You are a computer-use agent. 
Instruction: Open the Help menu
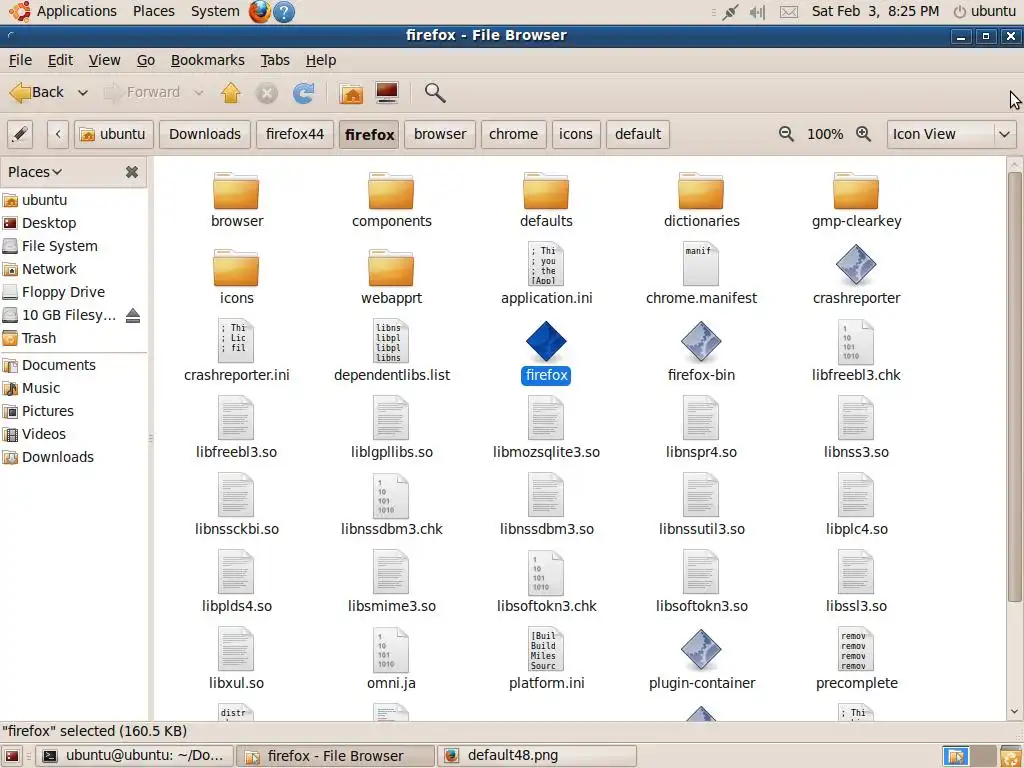321,60
